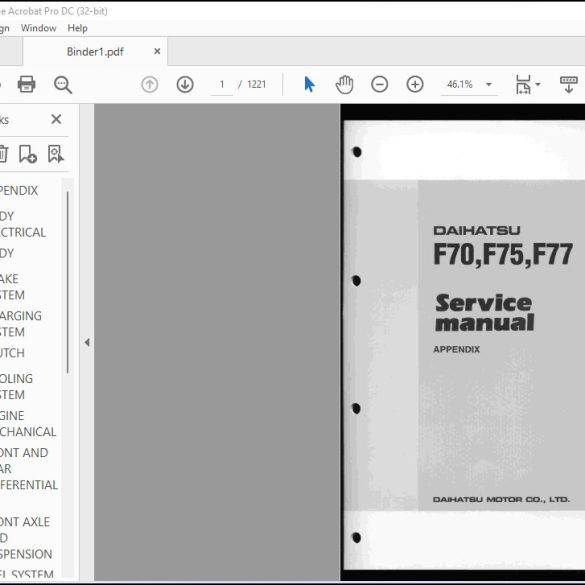Image resolution: width=585 pixels, height=585 pixels.
Task: Select the Binder1.pdf tab
Action: (95, 52)
